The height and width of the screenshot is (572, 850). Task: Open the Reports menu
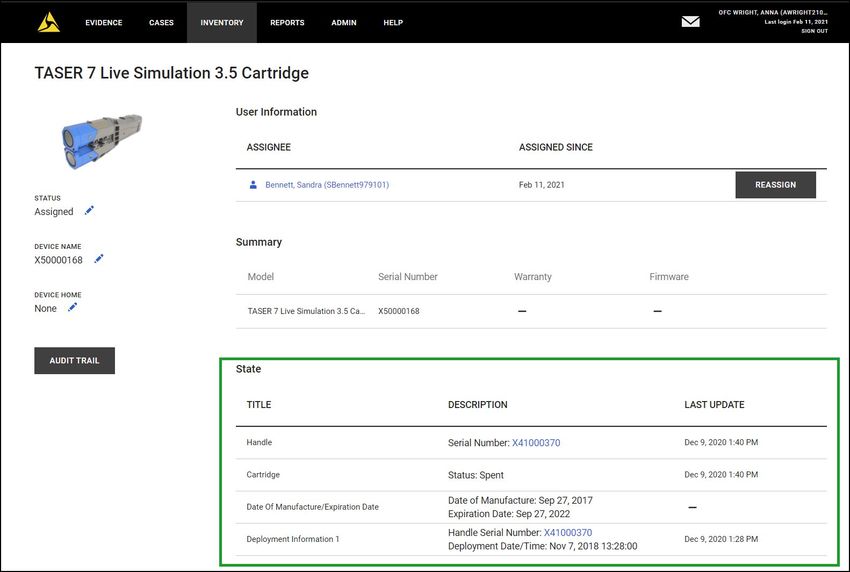(x=287, y=23)
